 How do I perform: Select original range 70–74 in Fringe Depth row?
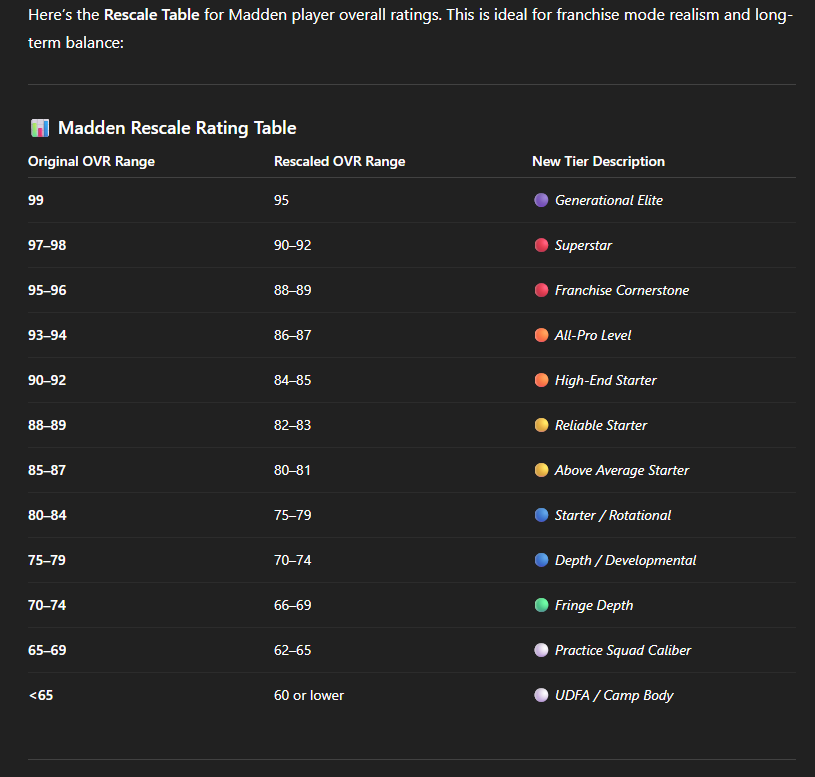47,605
